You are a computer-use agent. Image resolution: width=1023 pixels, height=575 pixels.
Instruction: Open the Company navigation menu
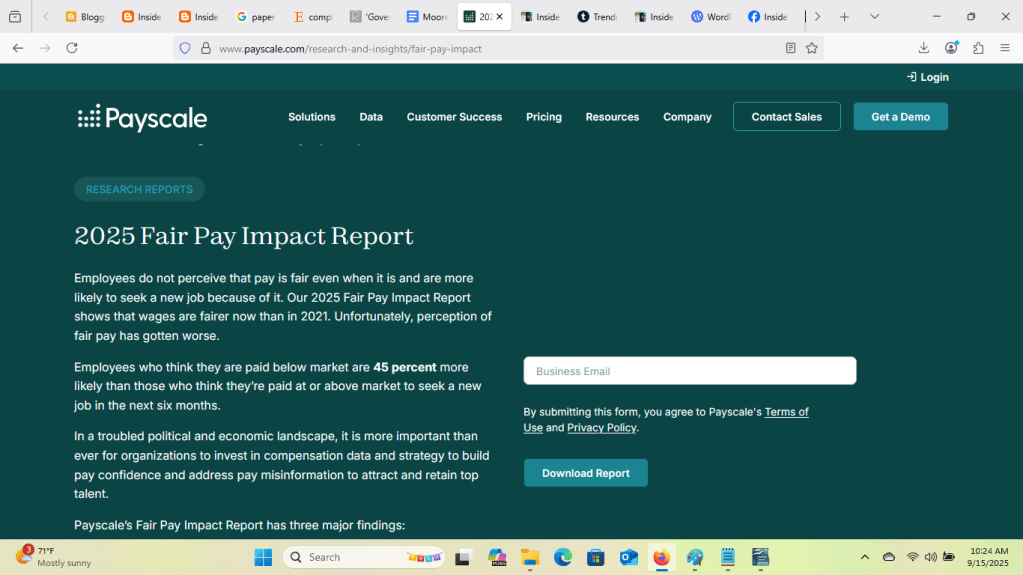[687, 117]
